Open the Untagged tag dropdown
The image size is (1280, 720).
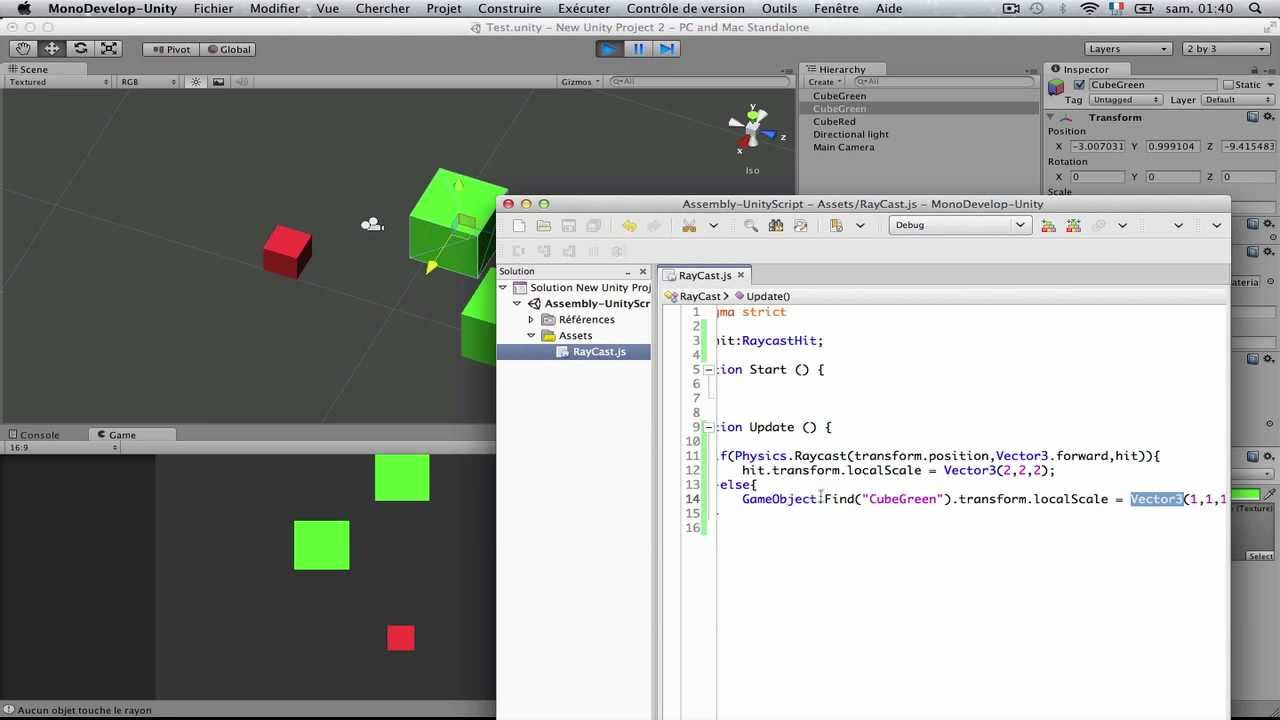[1125, 100]
